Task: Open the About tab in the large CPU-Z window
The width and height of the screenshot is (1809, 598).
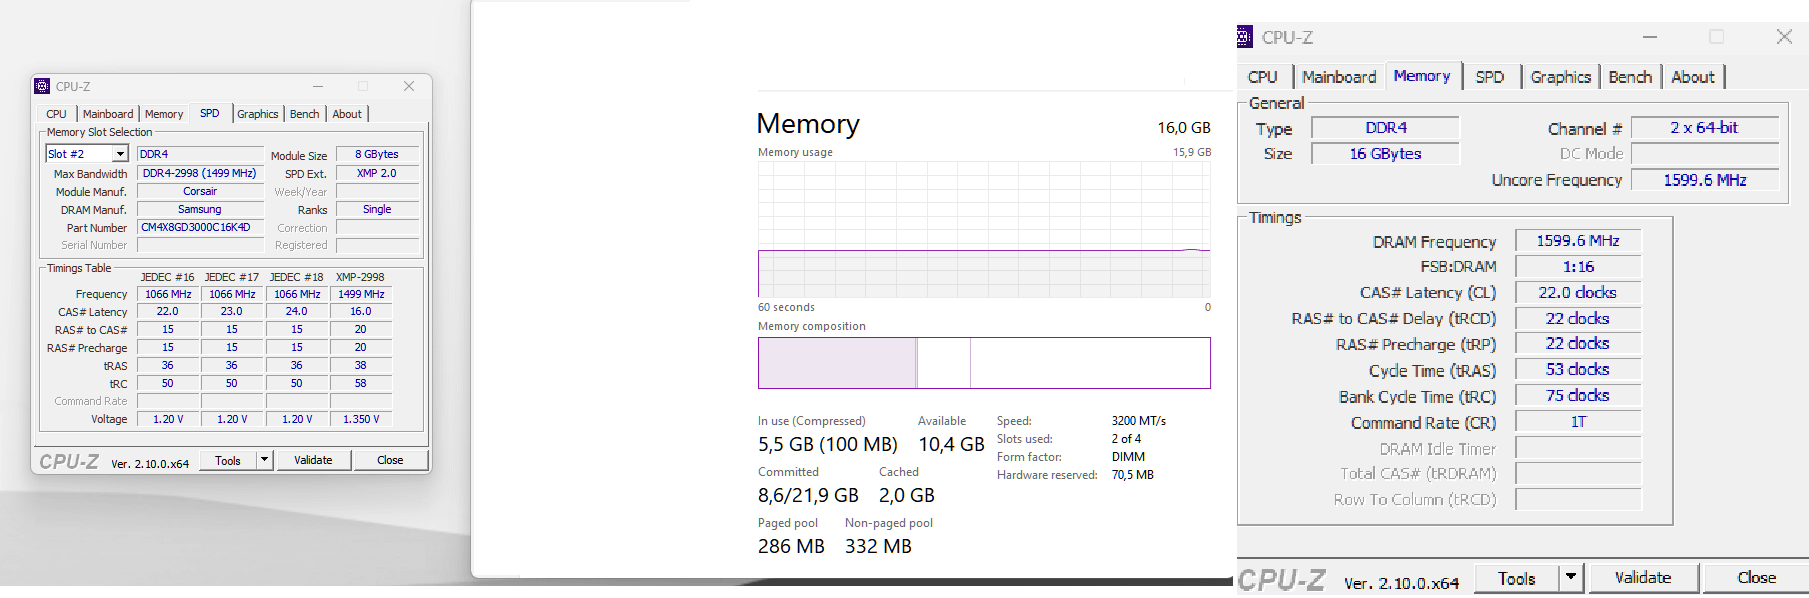Action: coord(1693,77)
